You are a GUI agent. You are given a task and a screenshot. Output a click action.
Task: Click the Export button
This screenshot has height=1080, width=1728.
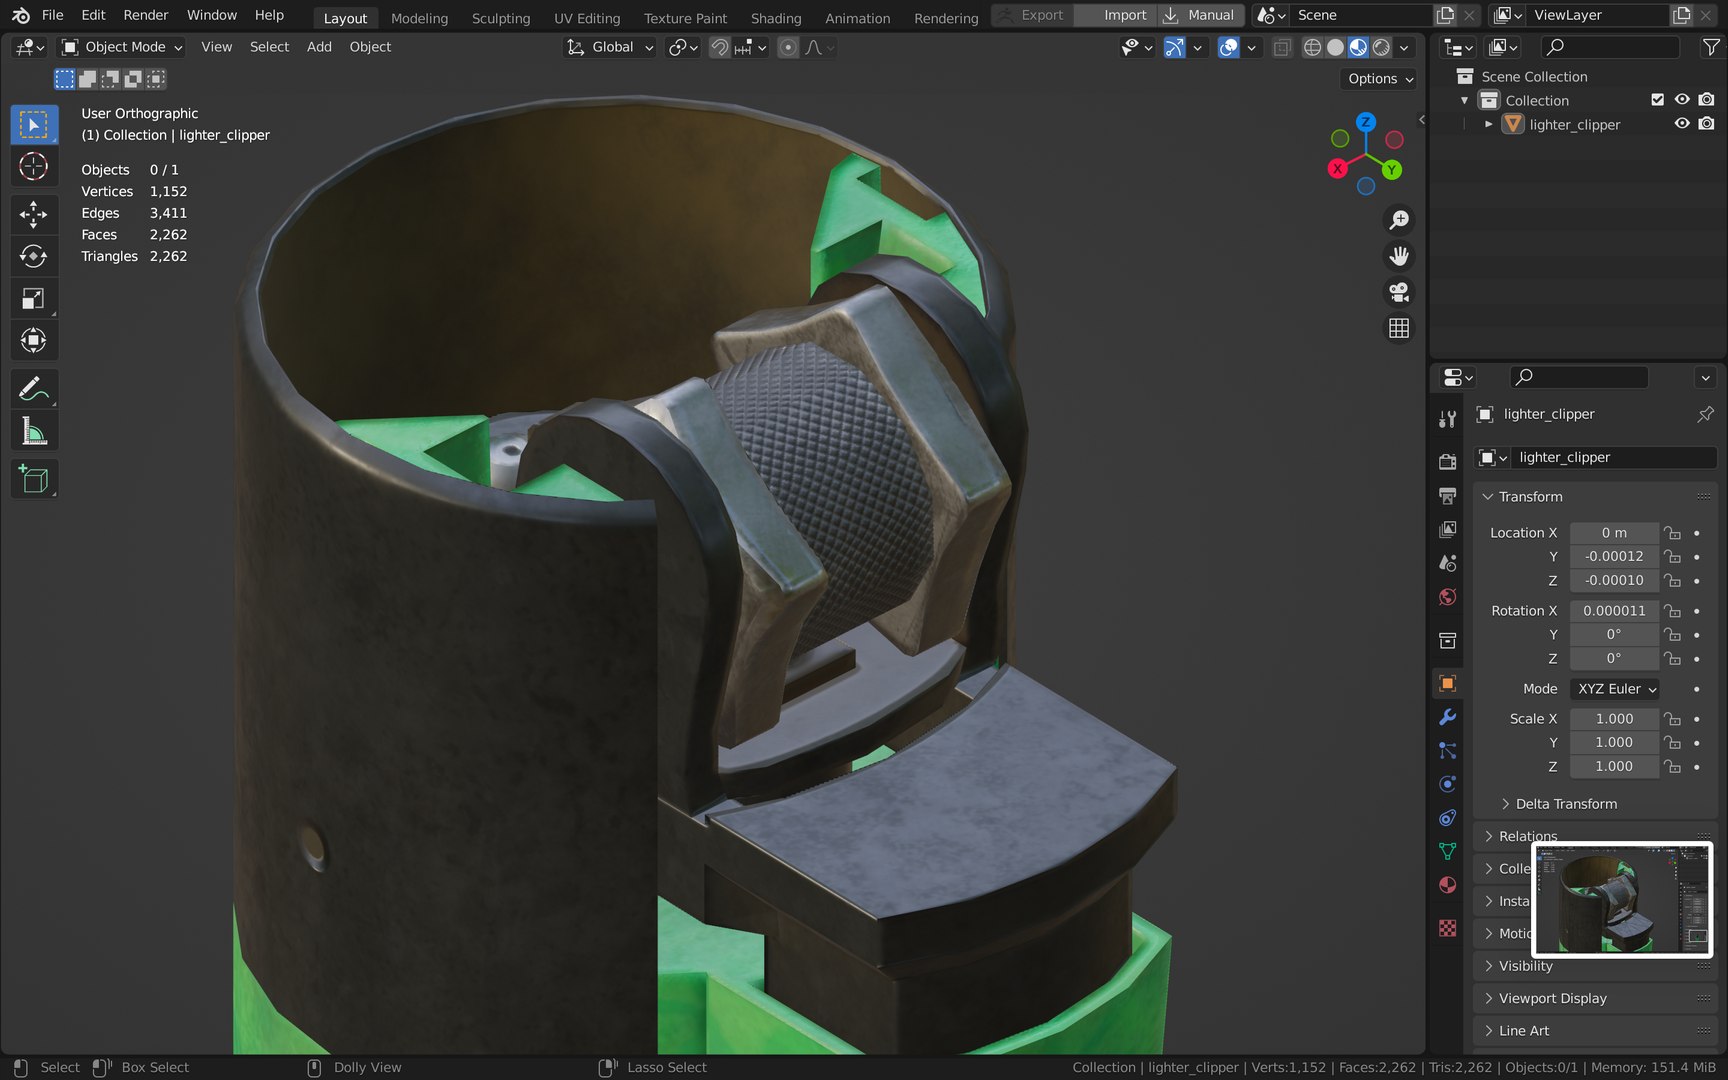click(1032, 15)
